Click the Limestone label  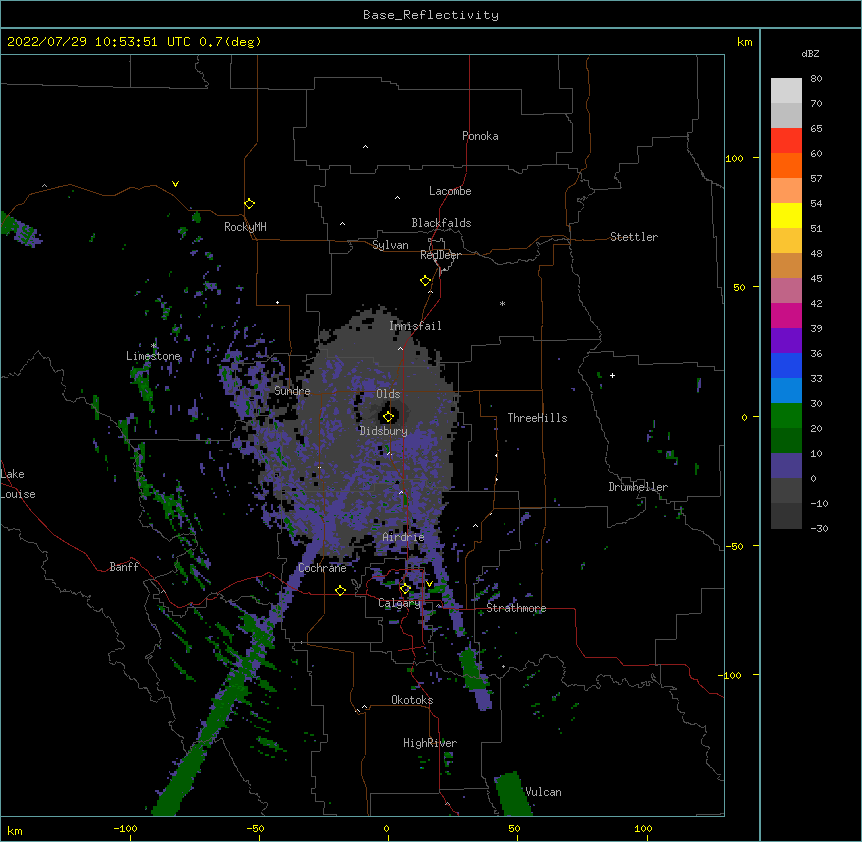tap(153, 356)
